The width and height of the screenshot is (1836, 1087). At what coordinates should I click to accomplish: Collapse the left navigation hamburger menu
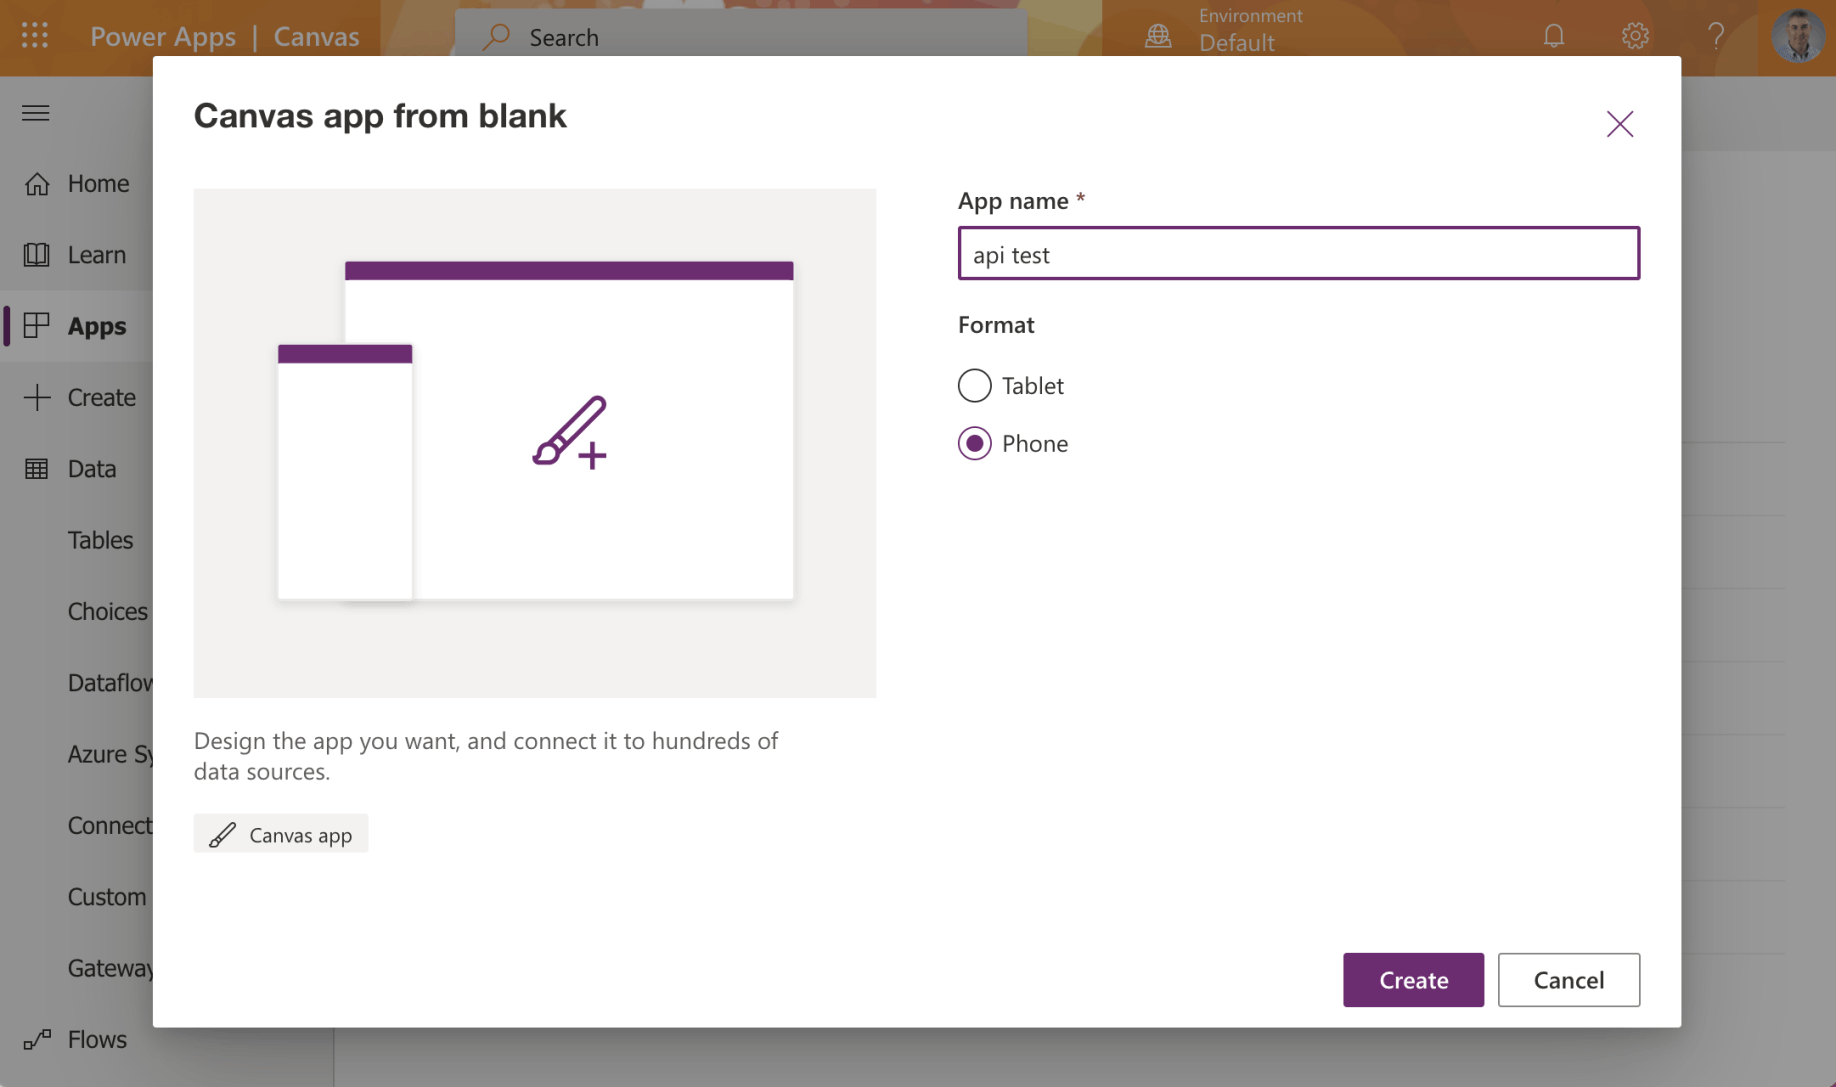coord(36,113)
